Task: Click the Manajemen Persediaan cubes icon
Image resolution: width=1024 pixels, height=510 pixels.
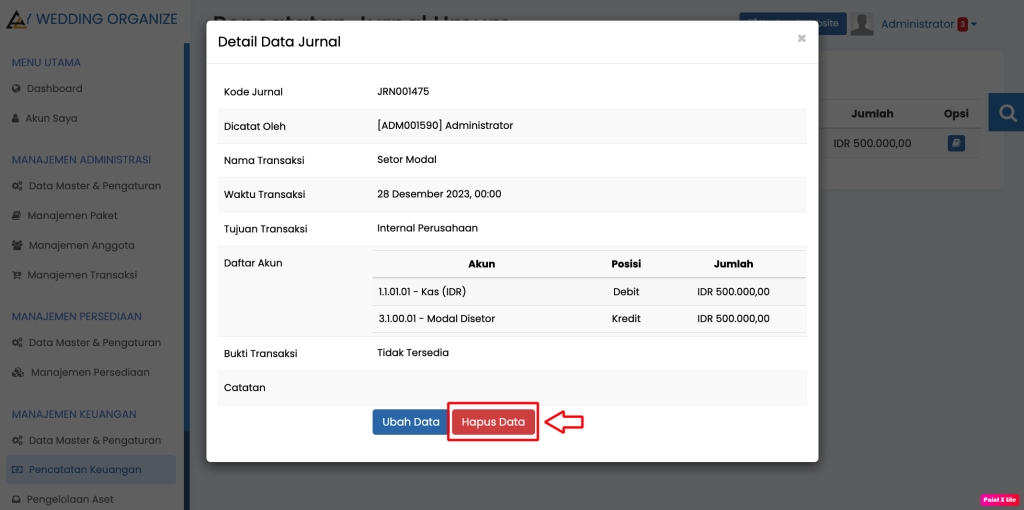Action: pos(18,373)
